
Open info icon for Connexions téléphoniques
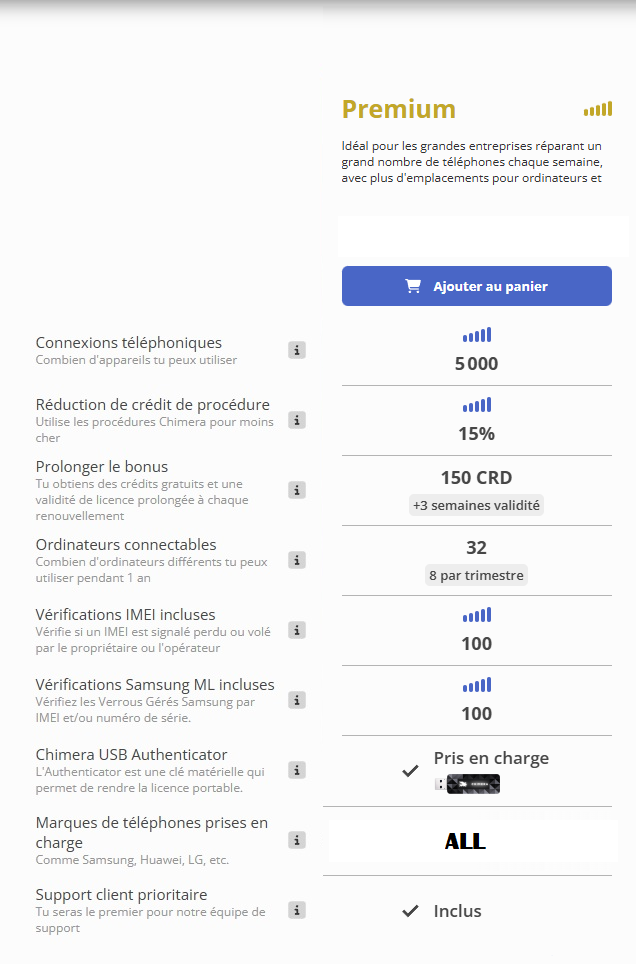297,350
